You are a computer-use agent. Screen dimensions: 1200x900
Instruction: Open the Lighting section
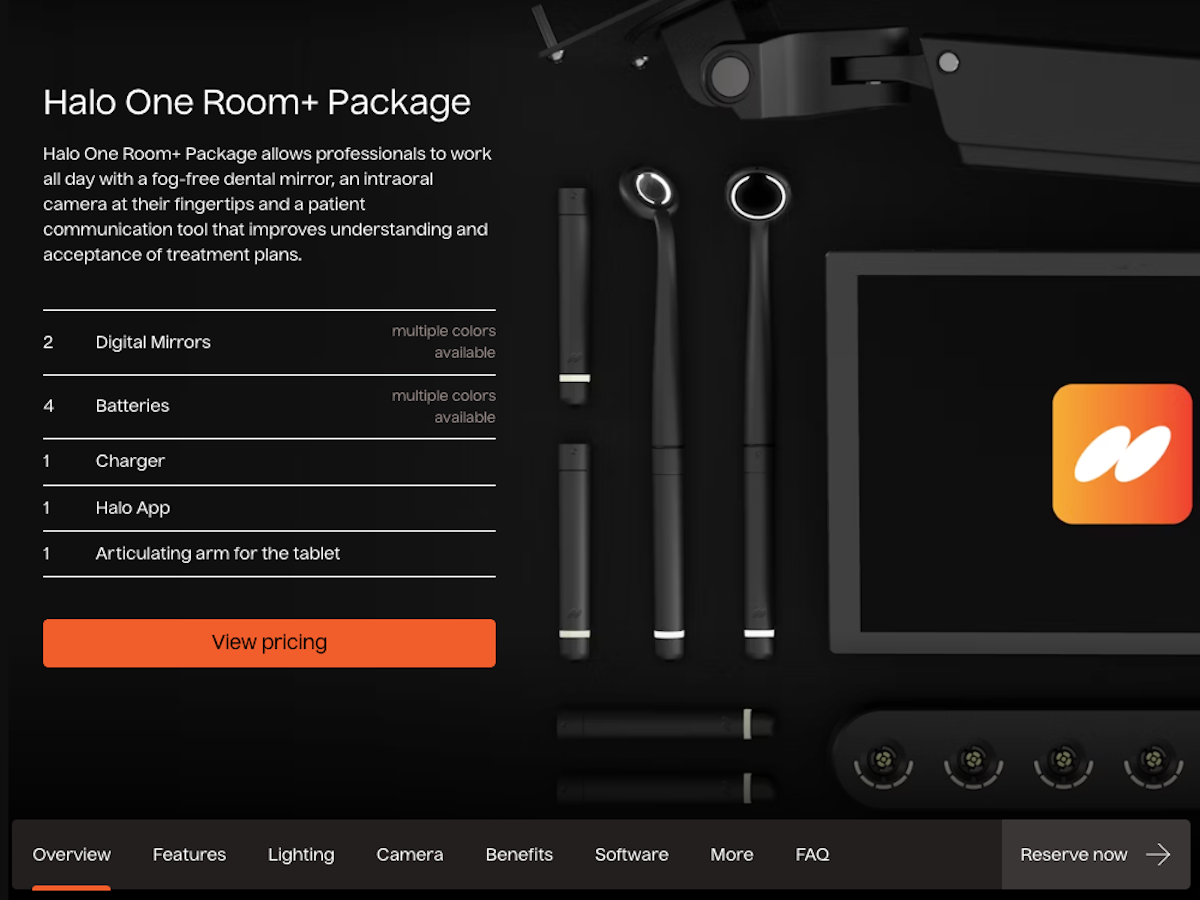tap(301, 854)
